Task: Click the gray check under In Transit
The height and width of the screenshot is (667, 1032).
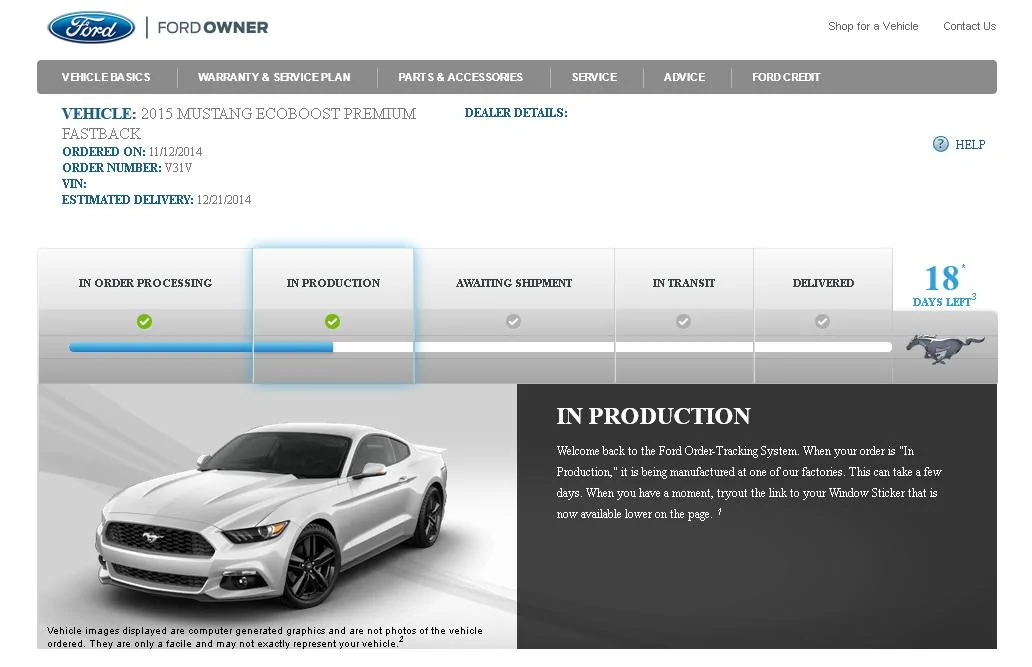Action: click(x=683, y=321)
